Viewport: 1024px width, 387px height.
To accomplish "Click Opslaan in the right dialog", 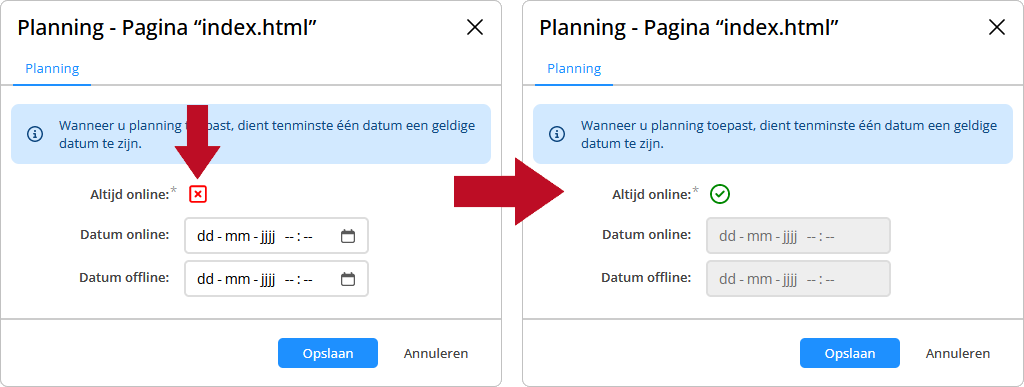I will click(850, 353).
